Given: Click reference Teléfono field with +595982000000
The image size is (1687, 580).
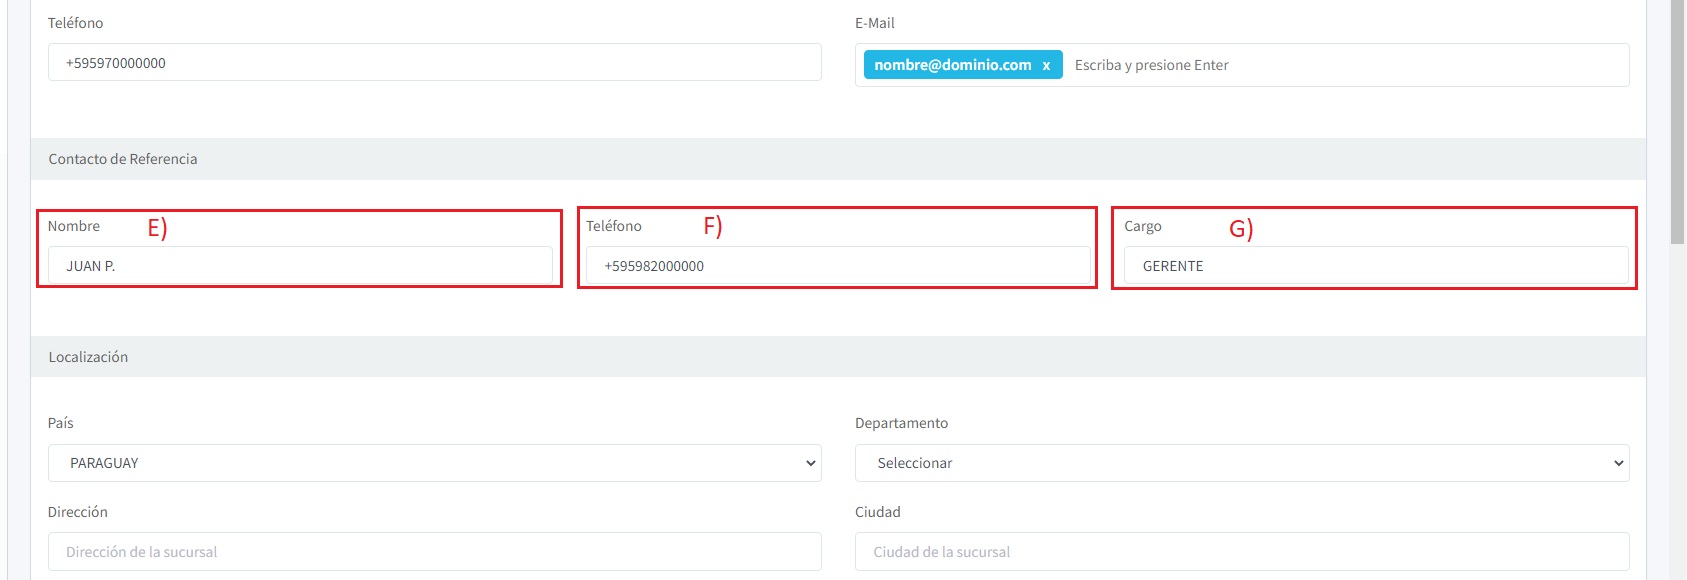Looking at the screenshot, I should point(838,266).
